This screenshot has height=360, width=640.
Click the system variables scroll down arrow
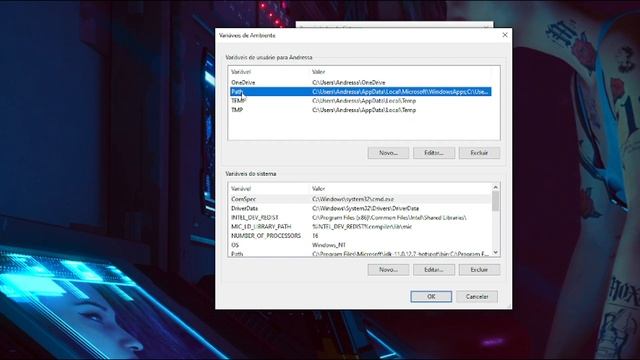coord(496,253)
